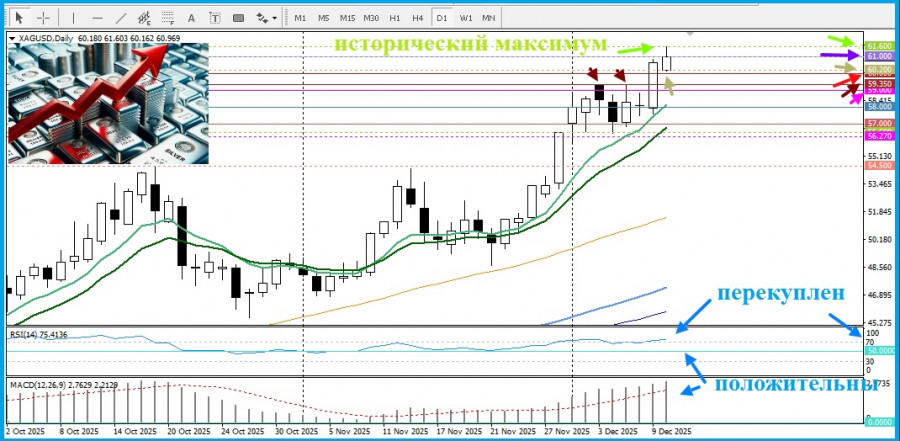This screenshot has width=900, height=441.
Task: Click the 59.350 price level label
Action: 879,84
